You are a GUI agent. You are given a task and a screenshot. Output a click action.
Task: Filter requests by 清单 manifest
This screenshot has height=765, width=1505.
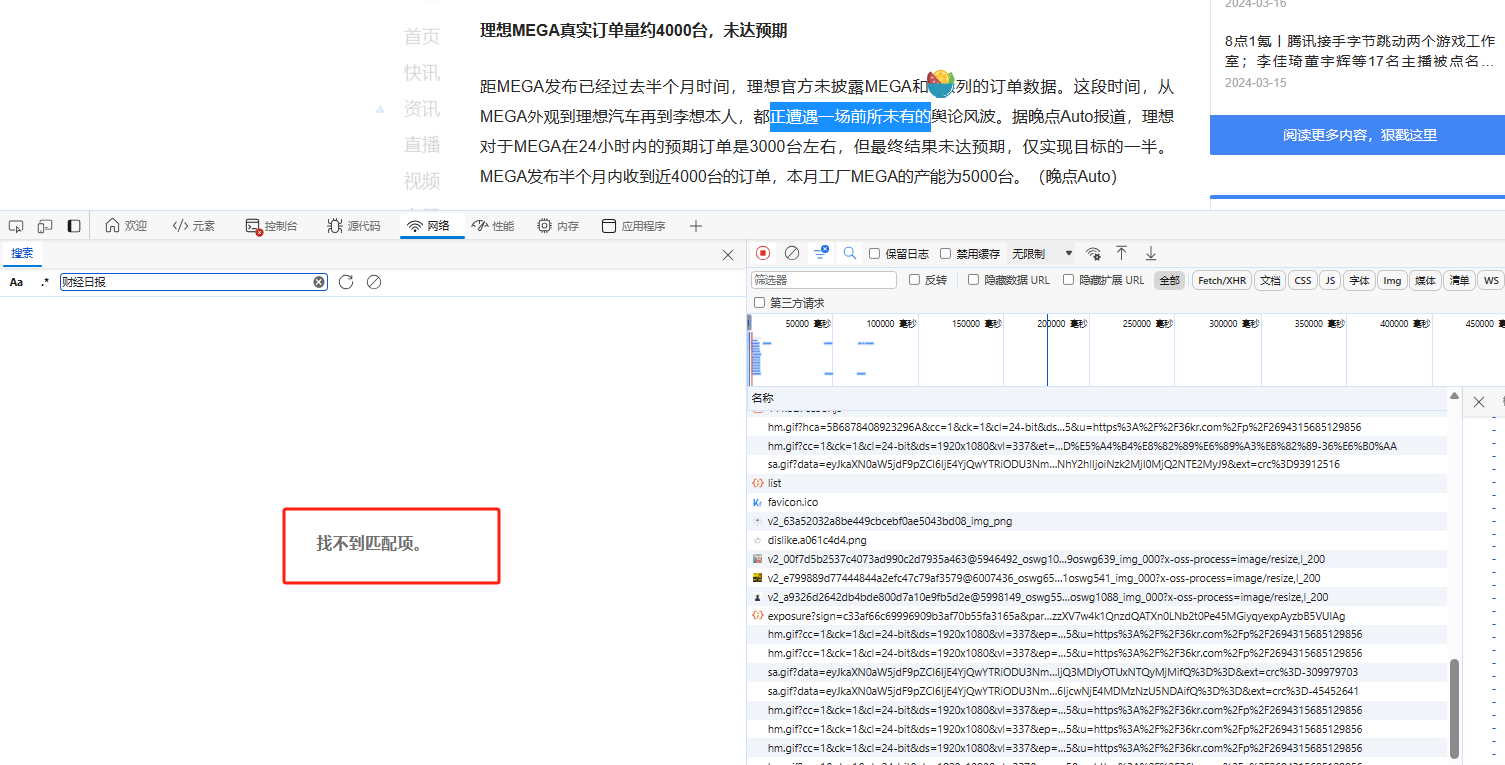(1459, 281)
